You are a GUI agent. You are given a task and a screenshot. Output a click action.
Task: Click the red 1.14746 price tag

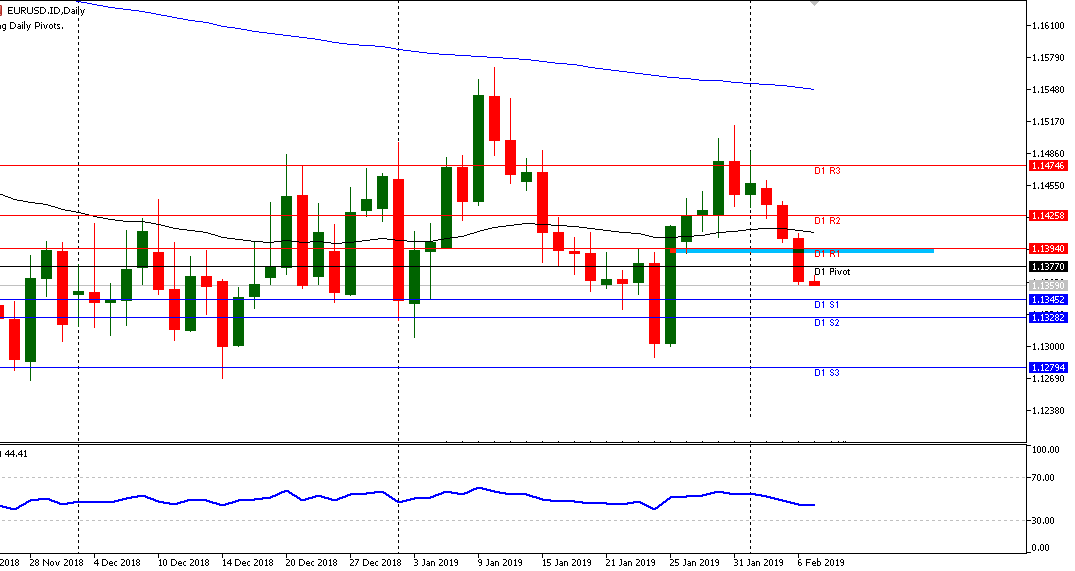tap(1047, 166)
